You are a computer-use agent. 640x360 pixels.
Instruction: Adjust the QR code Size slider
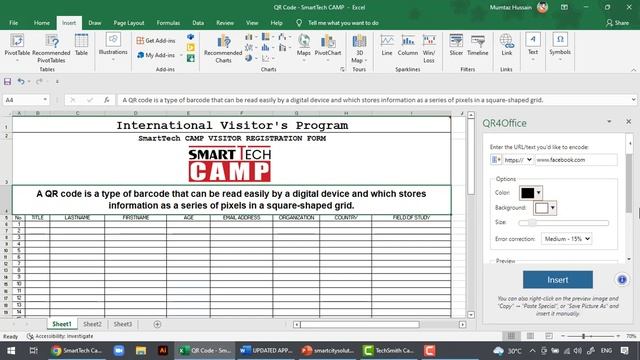pyautogui.click(x=564, y=223)
